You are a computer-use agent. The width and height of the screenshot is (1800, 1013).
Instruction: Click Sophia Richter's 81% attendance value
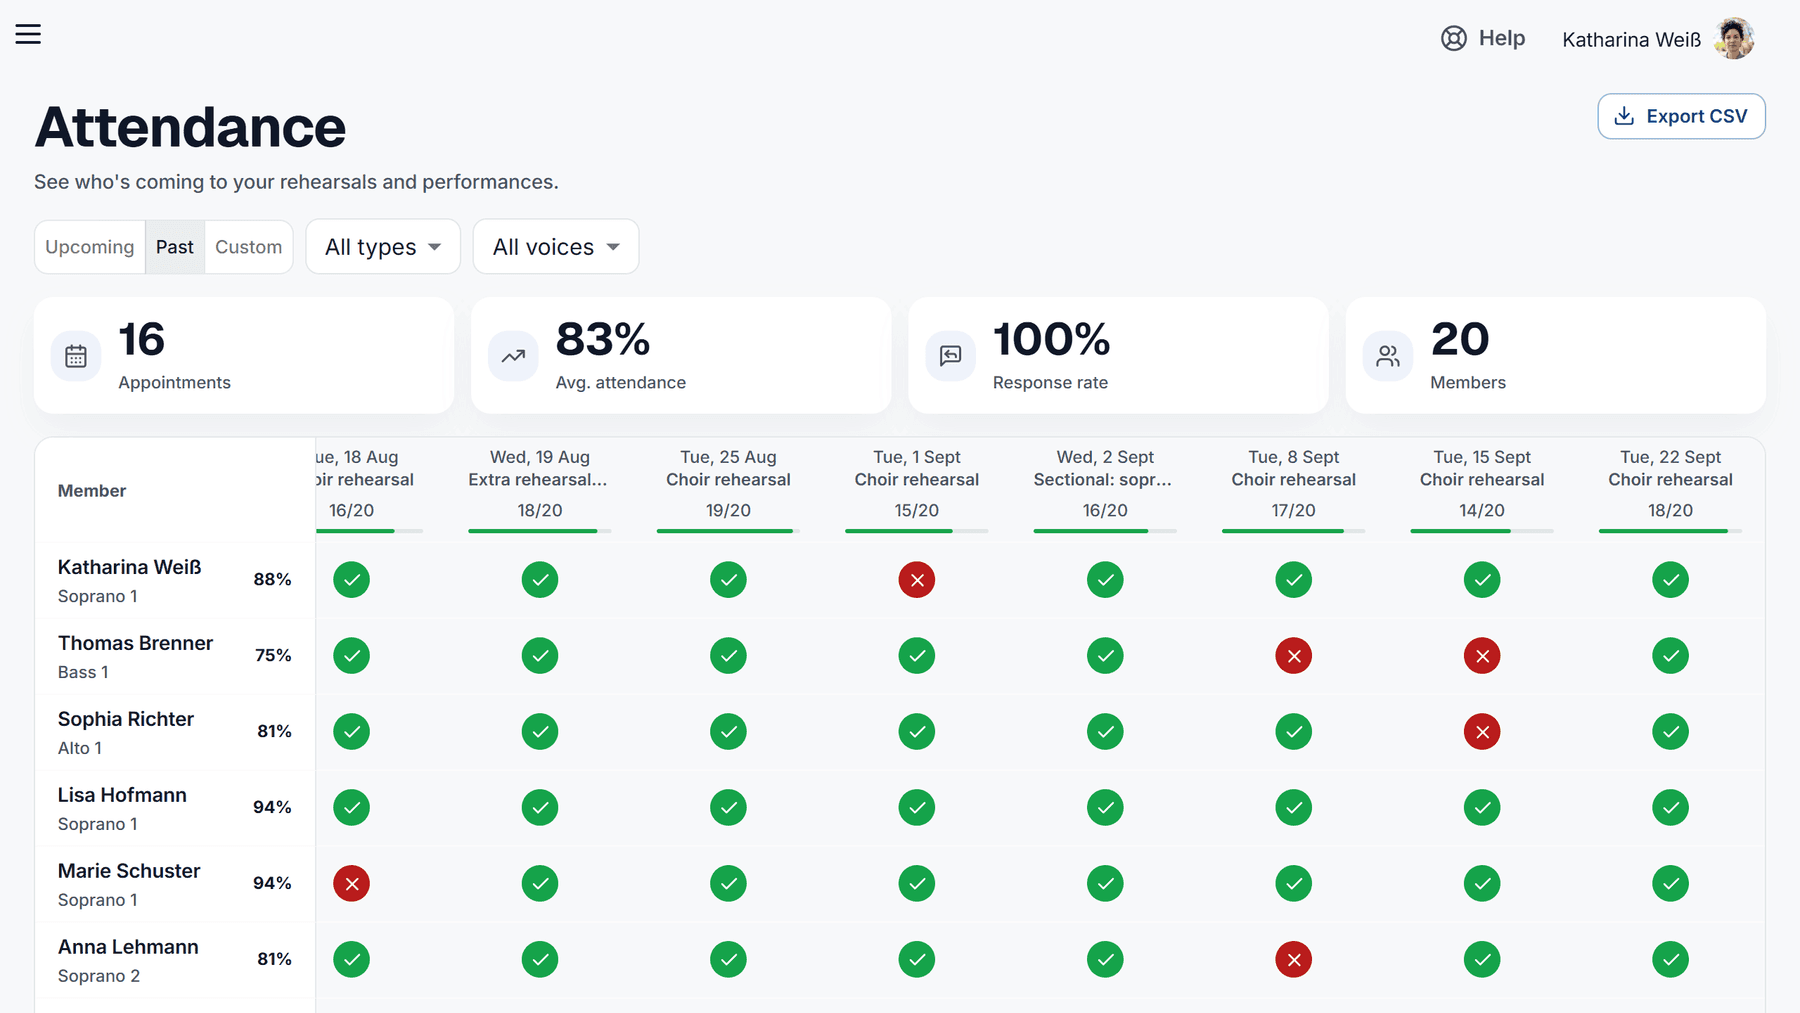click(x=274, y=731)
